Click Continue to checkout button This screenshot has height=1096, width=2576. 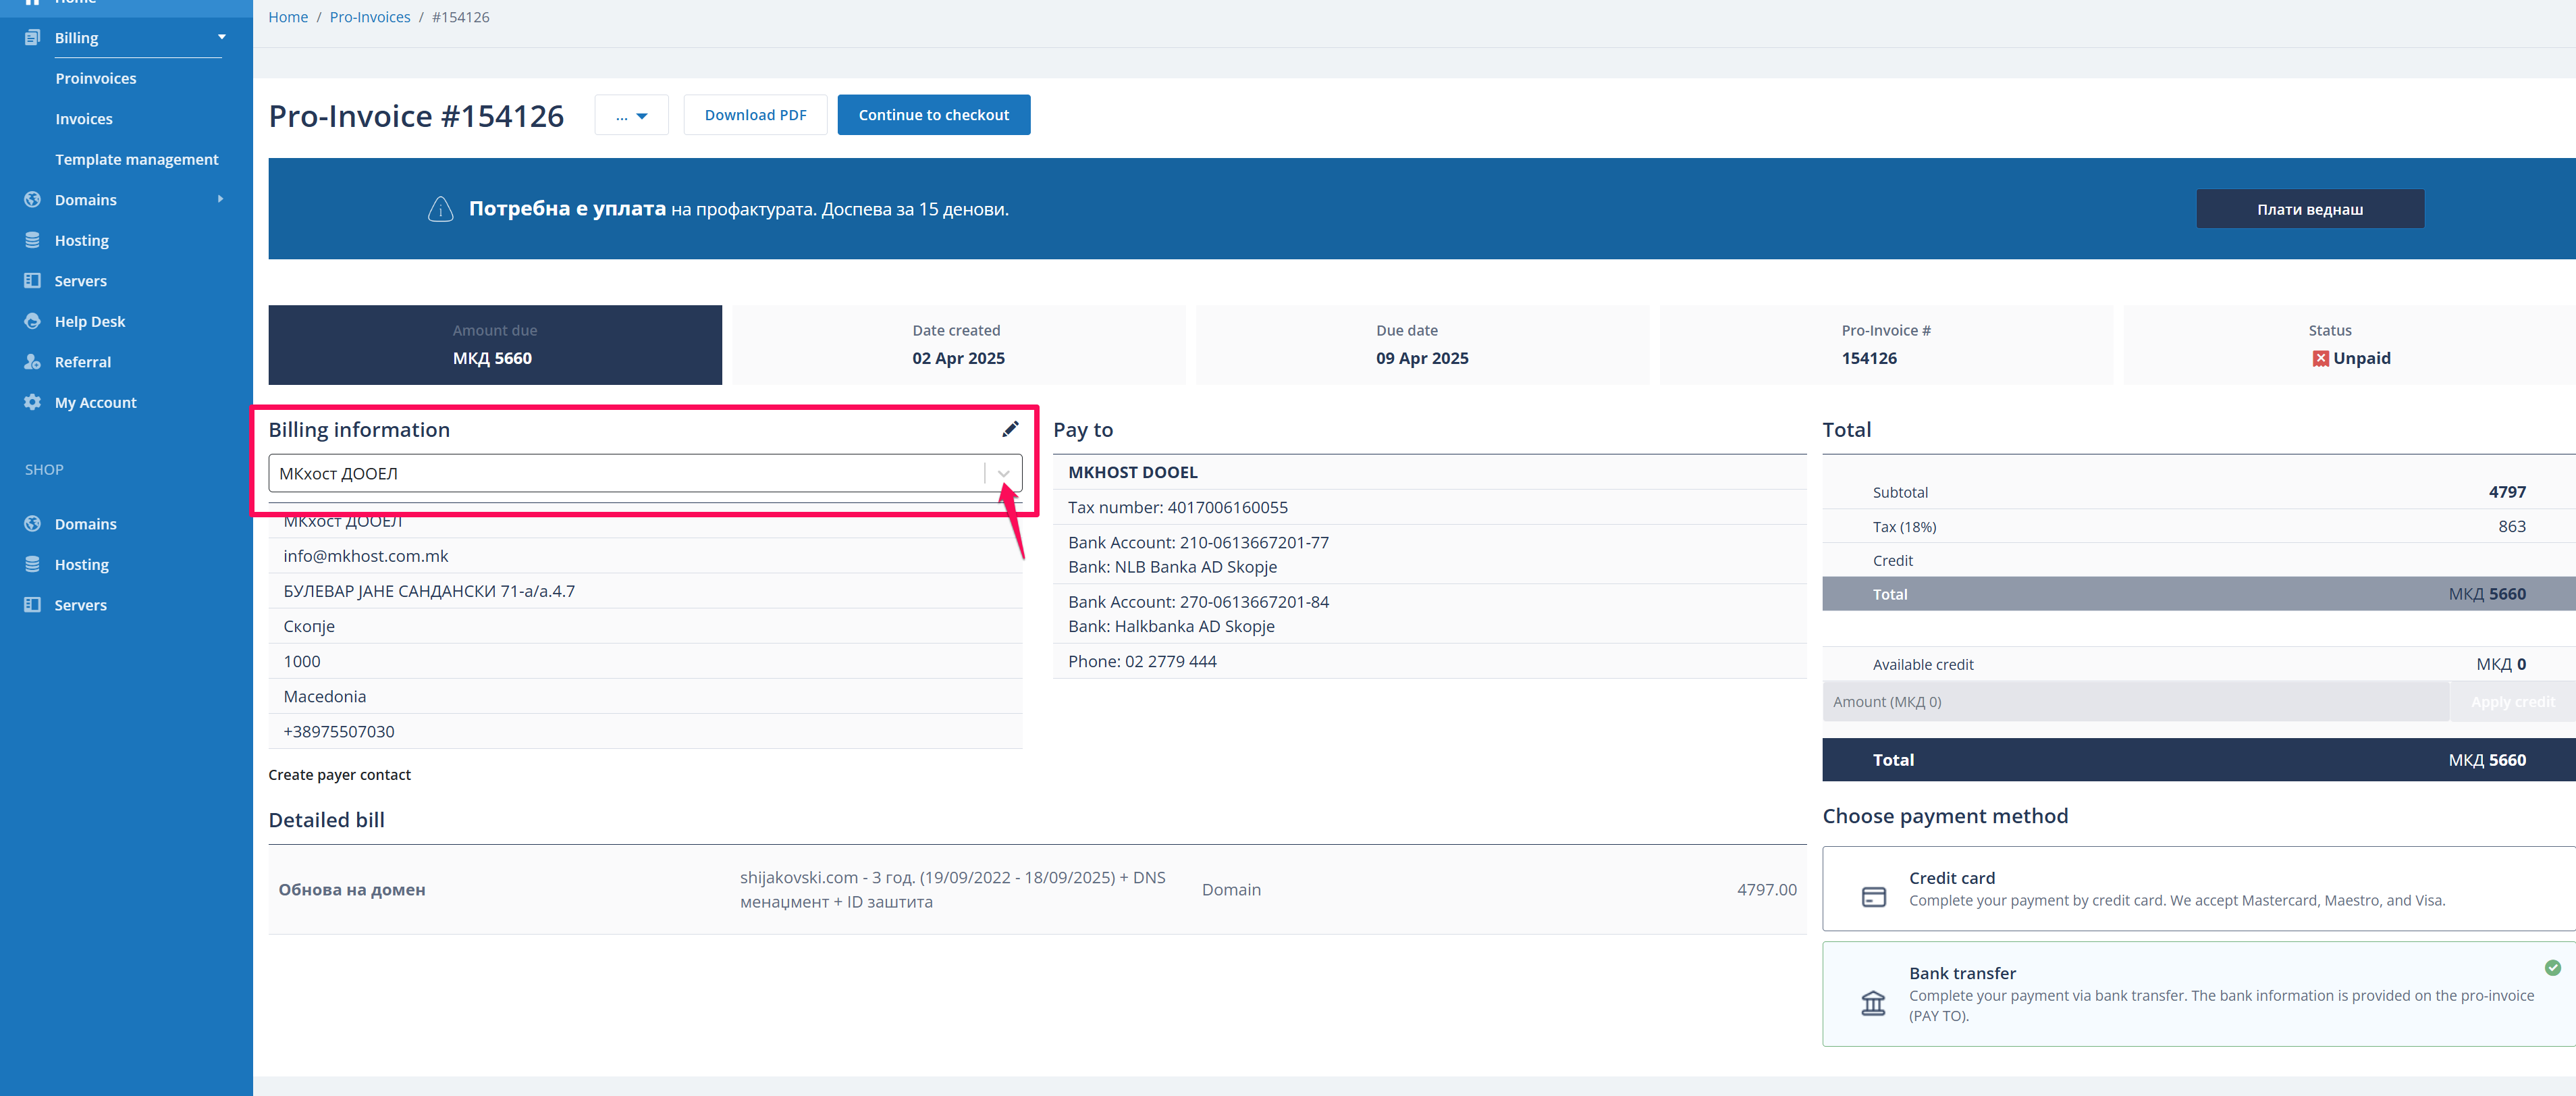tap(933, 115)
